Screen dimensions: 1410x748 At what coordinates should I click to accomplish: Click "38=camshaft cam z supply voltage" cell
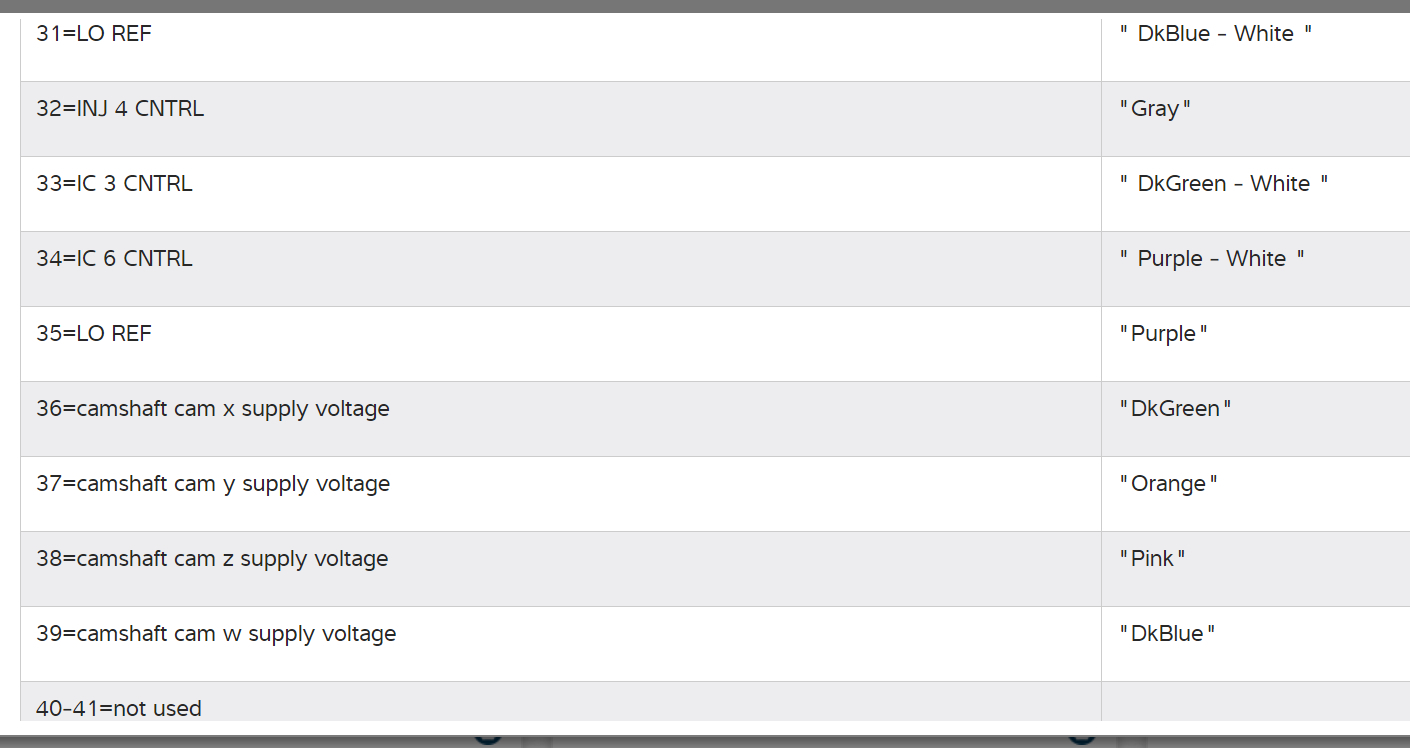tap(212, 559)
